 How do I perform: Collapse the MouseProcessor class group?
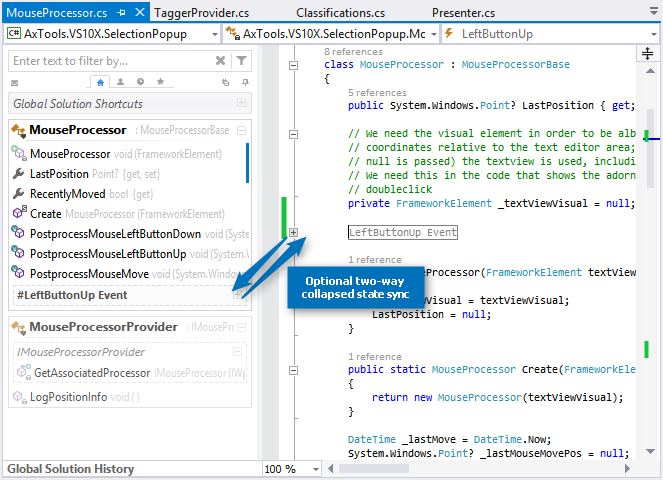point(241,130)
